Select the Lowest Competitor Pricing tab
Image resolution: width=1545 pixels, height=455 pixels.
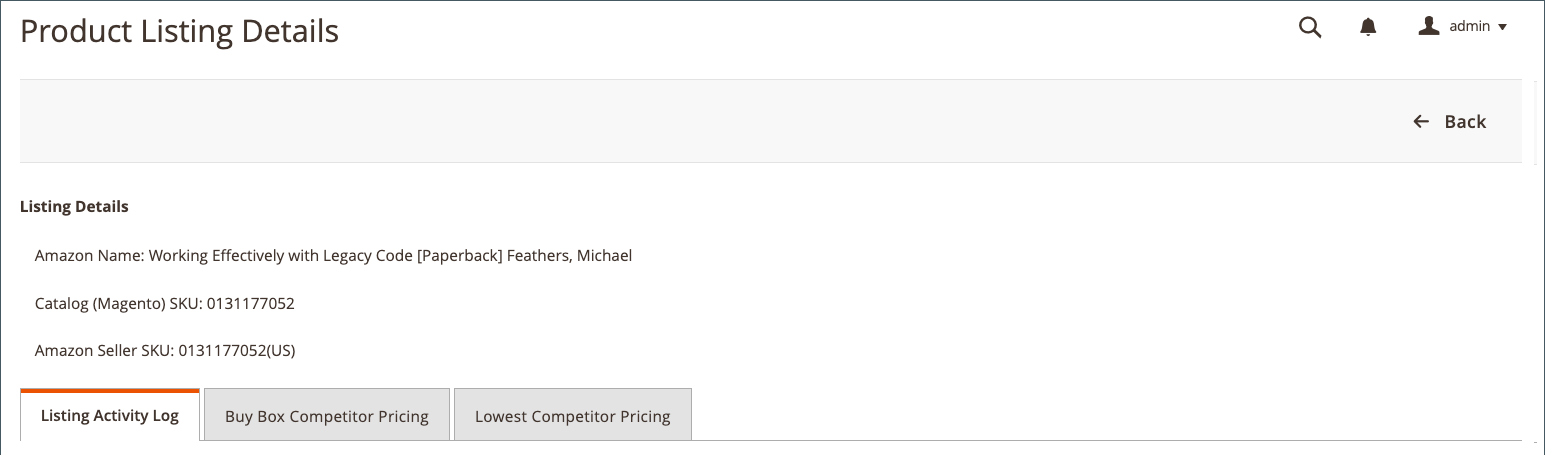click(x=572, y=417)
